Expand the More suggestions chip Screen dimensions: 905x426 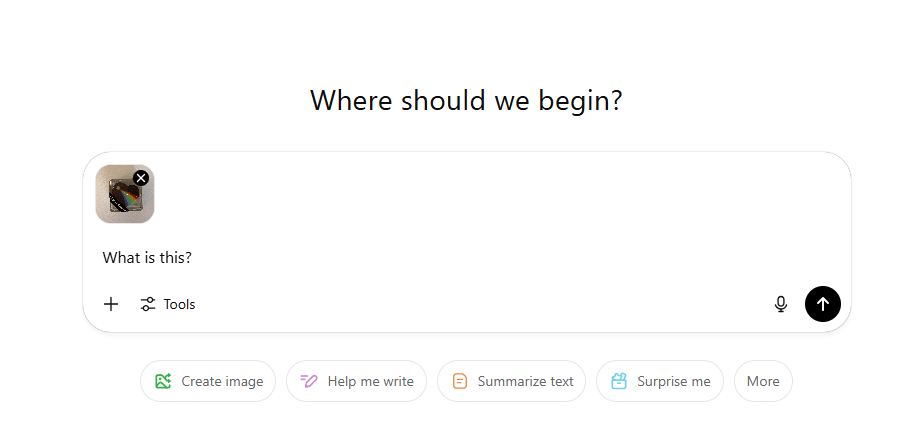[763, 381]
